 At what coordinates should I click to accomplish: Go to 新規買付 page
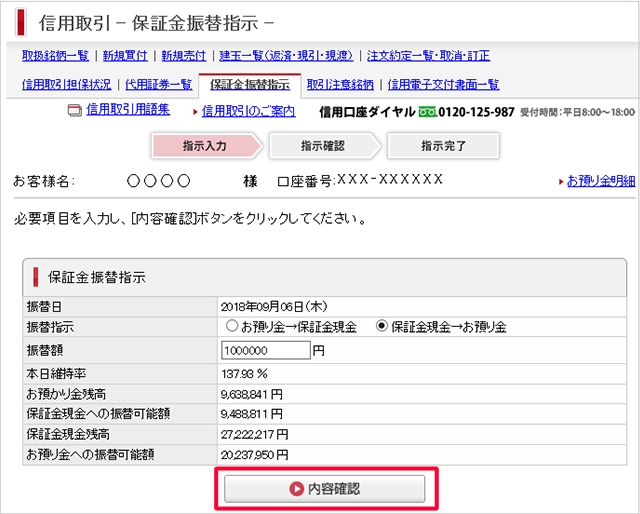[125, 56]
